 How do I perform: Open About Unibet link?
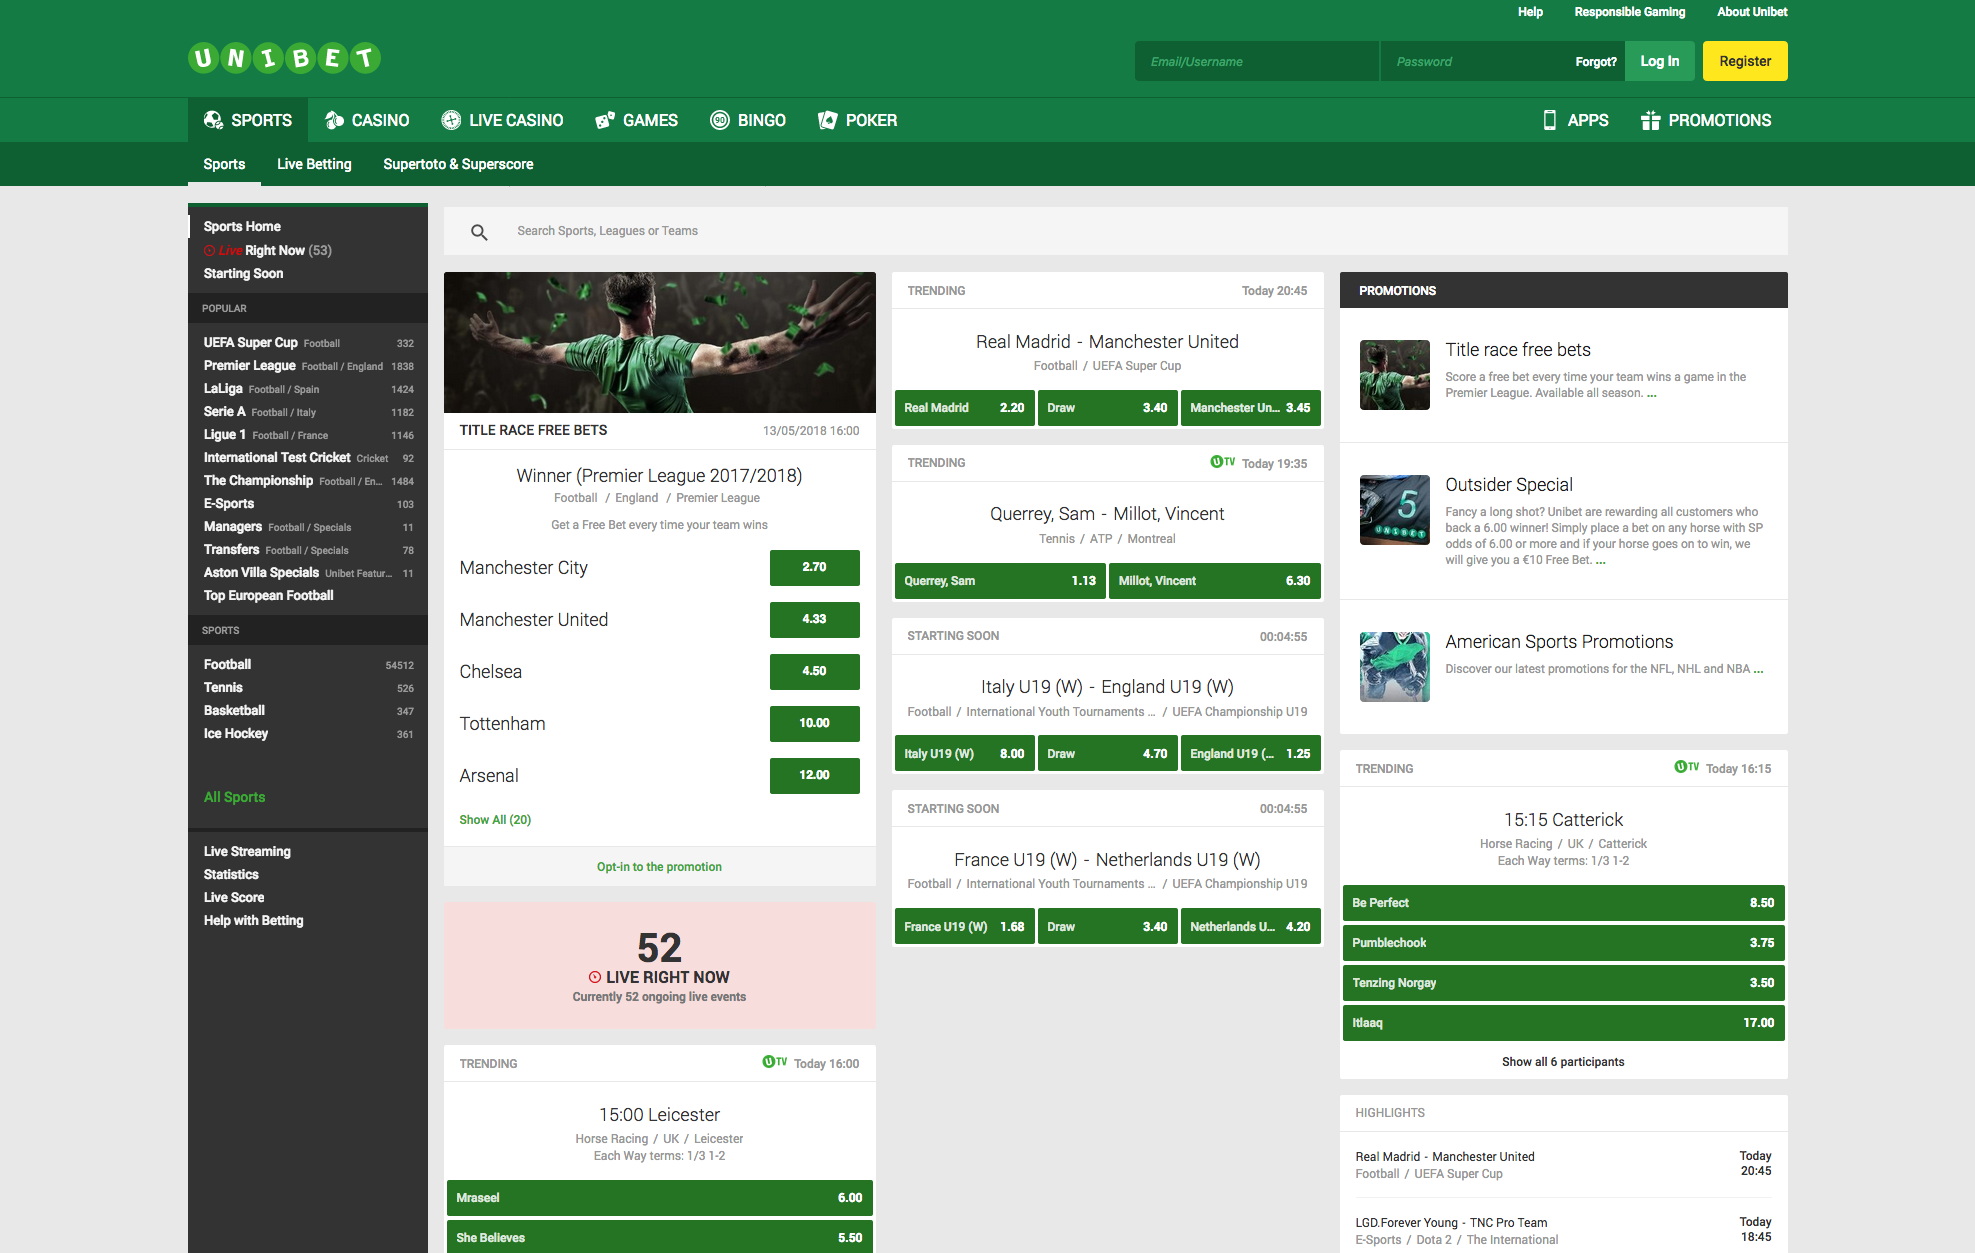1752,12
